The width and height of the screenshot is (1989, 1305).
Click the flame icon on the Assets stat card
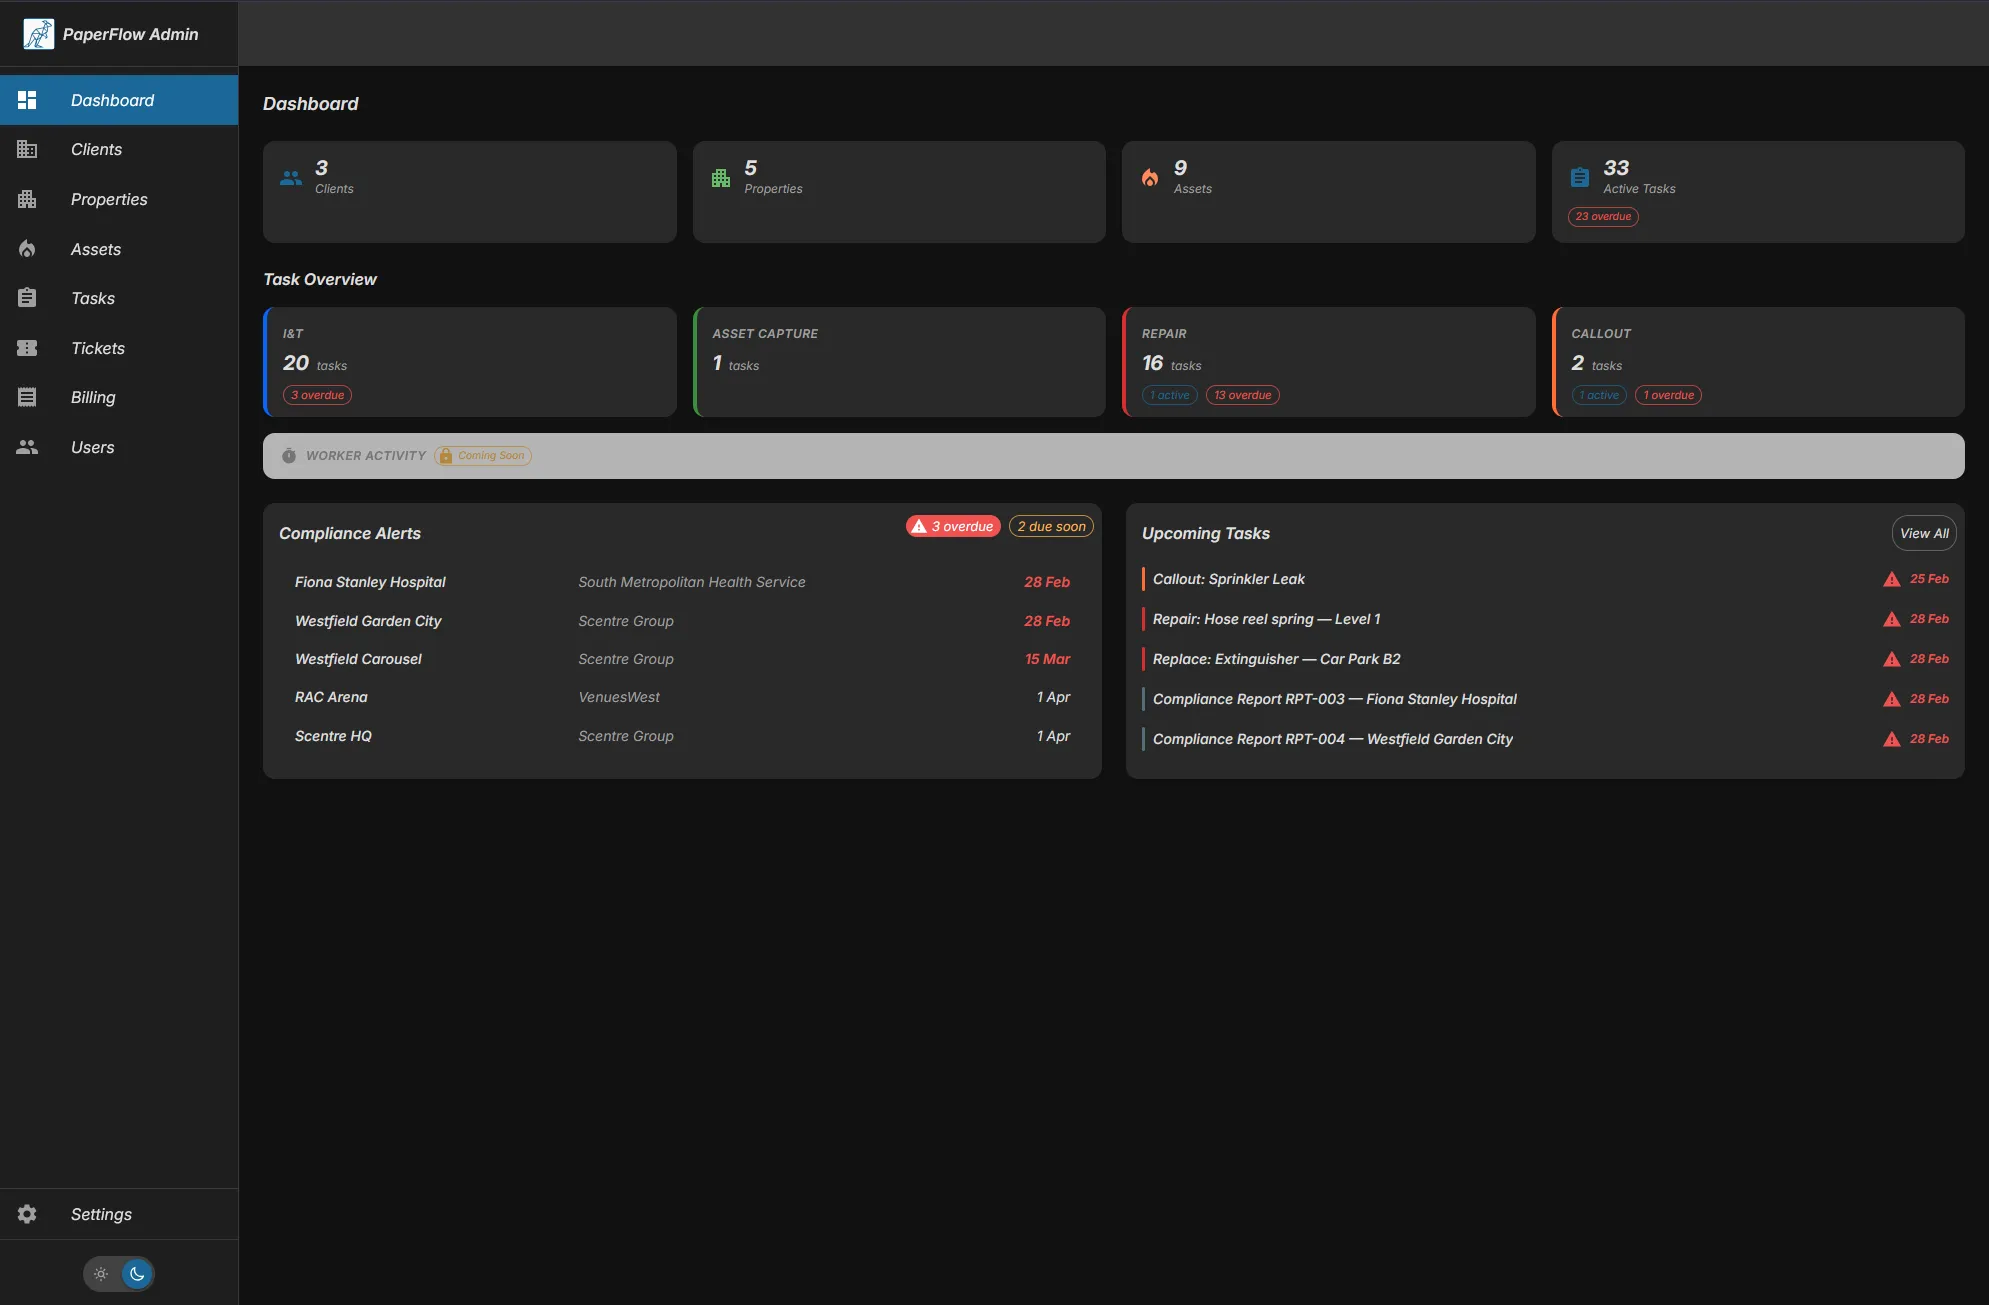1150,176
